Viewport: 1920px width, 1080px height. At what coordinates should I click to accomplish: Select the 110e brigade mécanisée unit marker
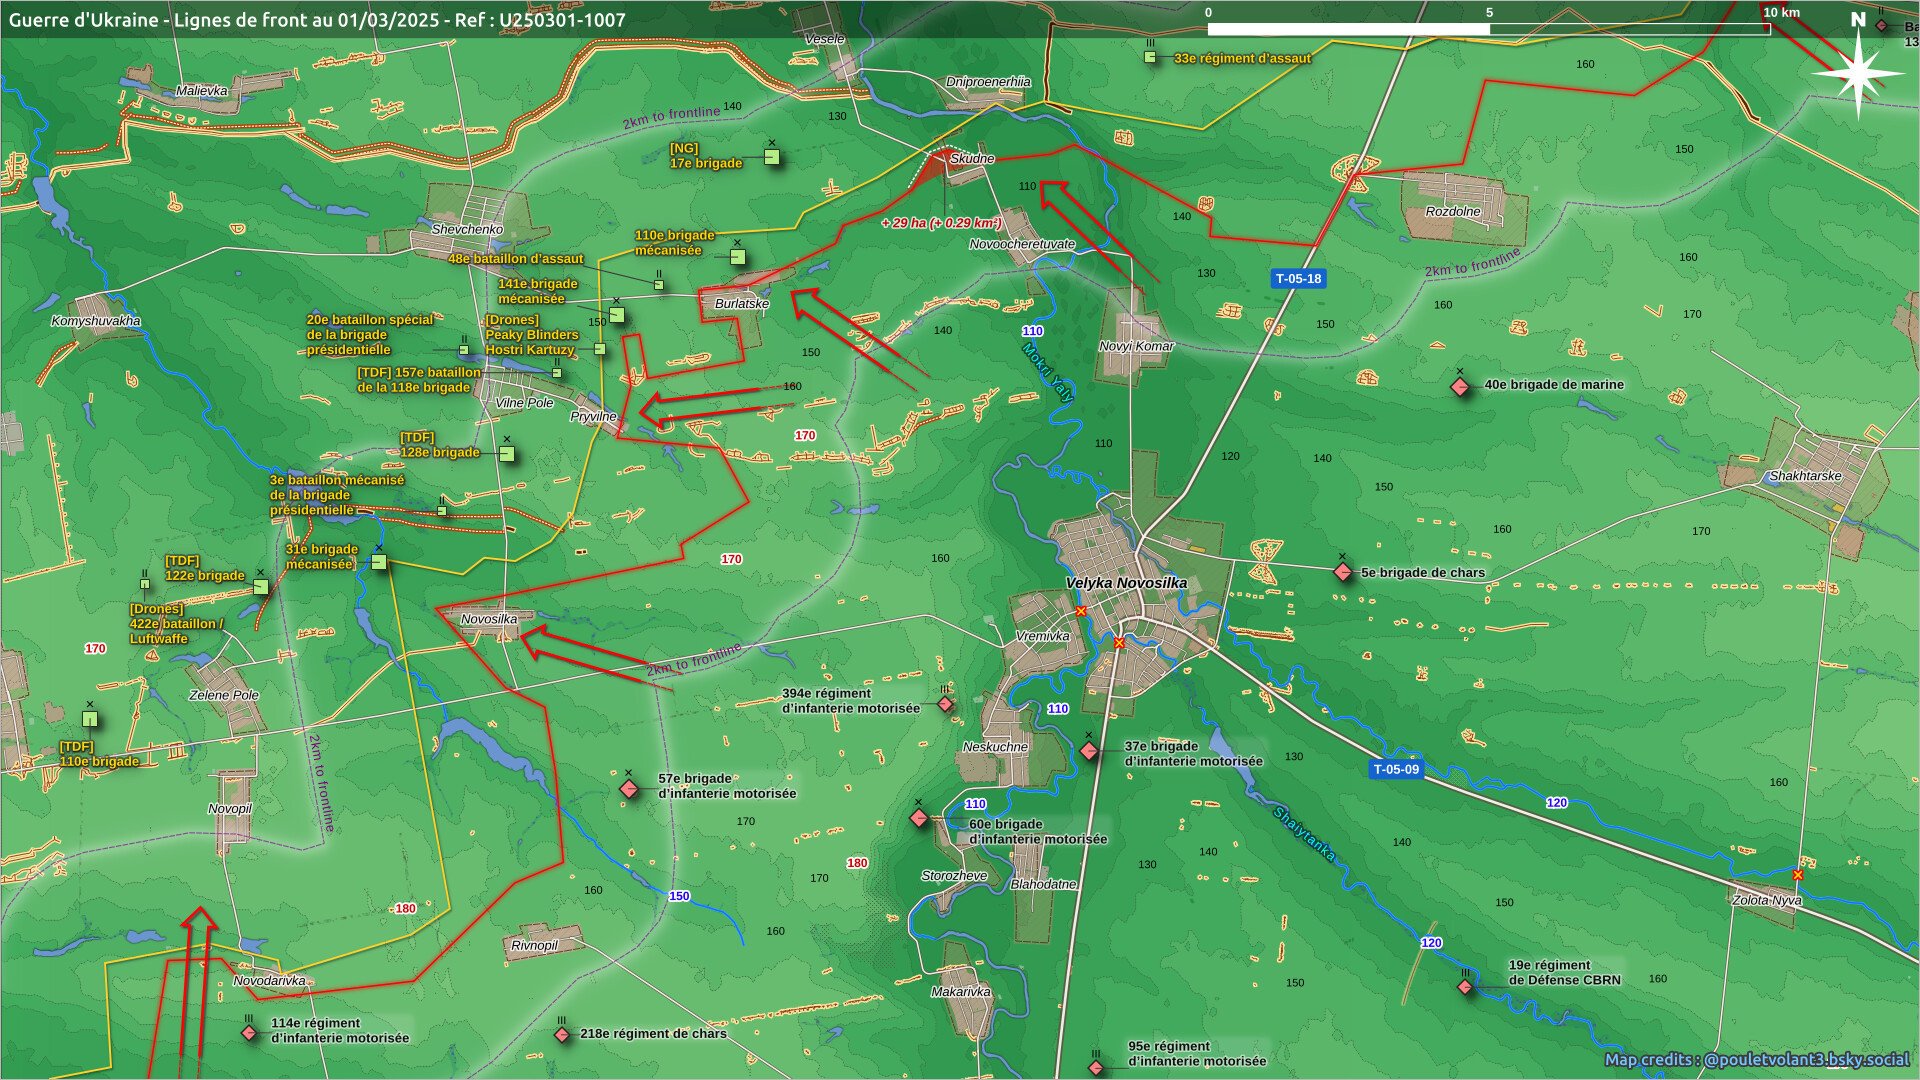[738, 257]
